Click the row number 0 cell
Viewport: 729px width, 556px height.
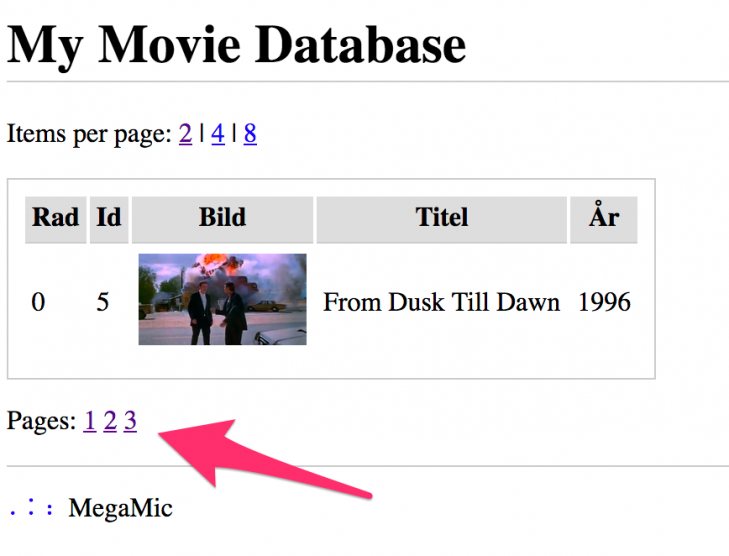tap(38, 302)
